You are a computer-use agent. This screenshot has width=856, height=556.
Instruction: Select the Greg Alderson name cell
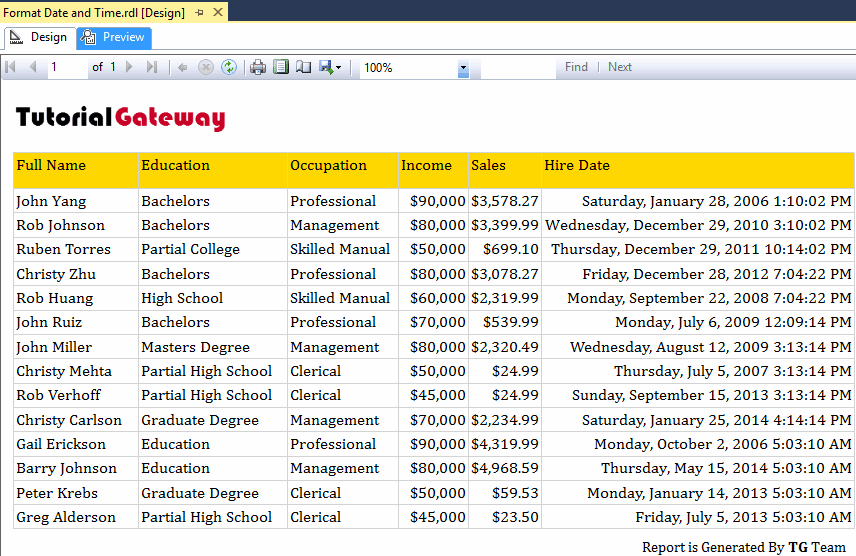click(76, 517)
